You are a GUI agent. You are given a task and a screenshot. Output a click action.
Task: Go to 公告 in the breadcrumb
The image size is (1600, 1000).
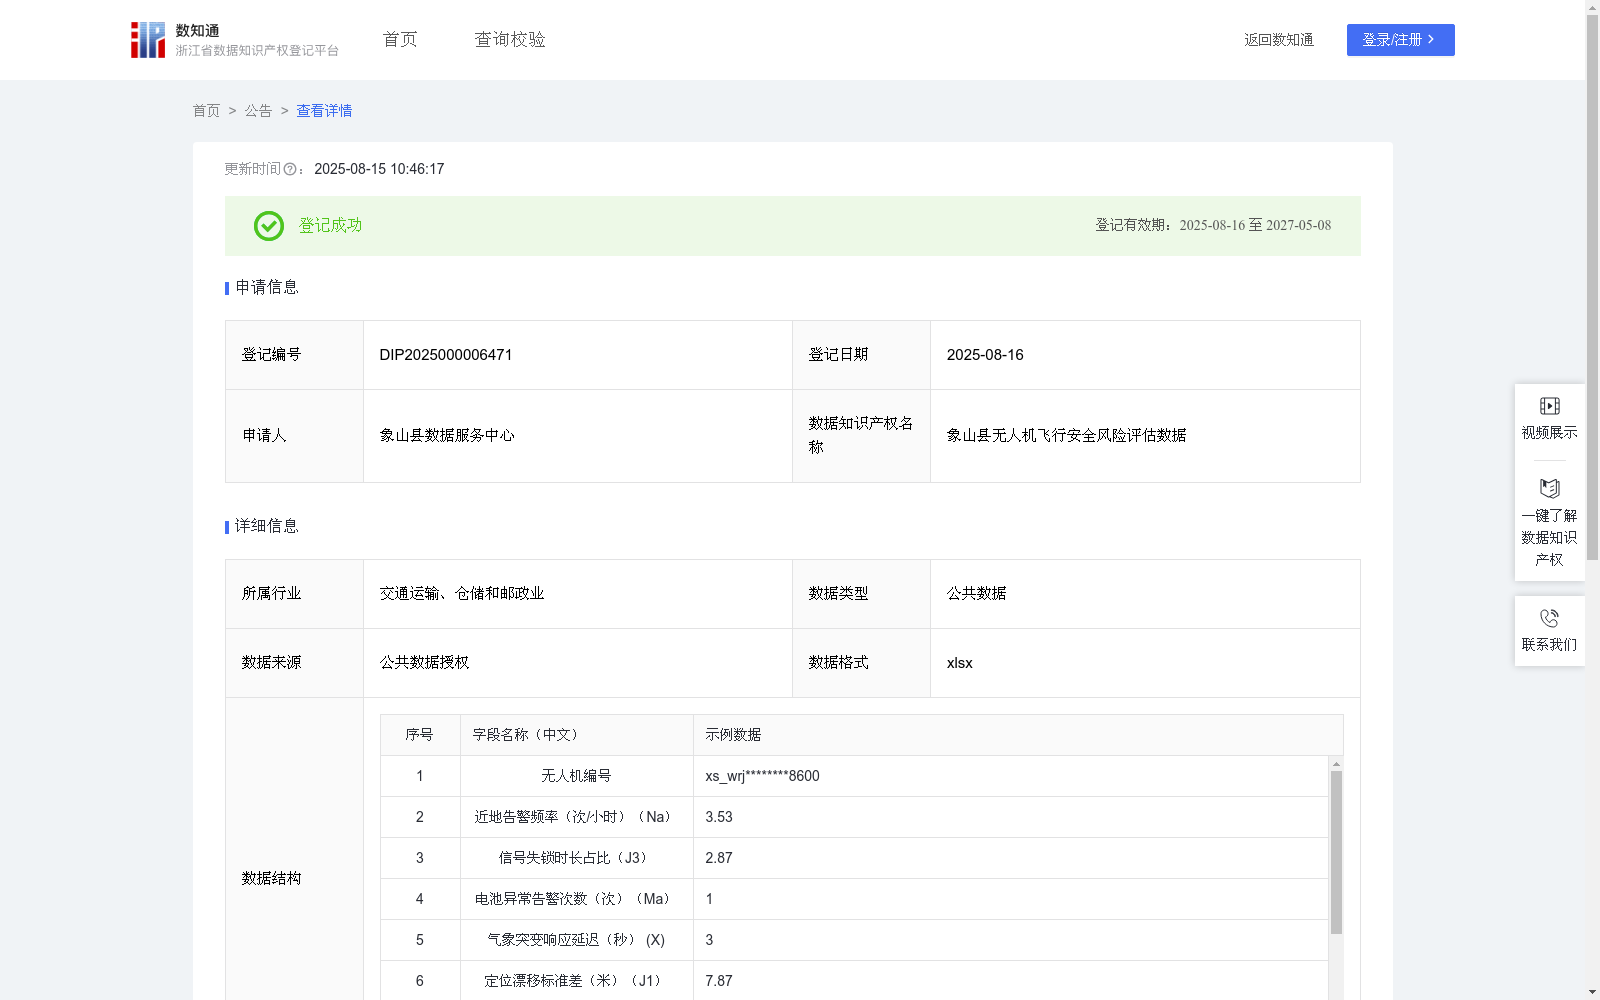258,111
